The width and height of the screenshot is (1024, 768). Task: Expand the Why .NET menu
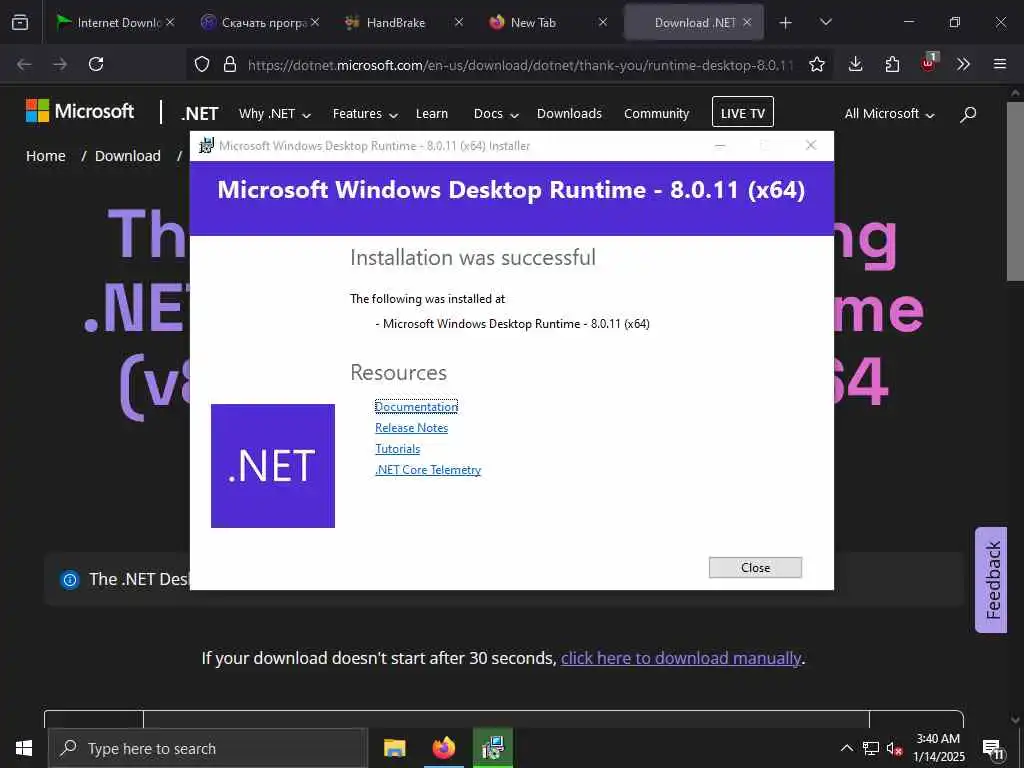(x=274, y=114)
